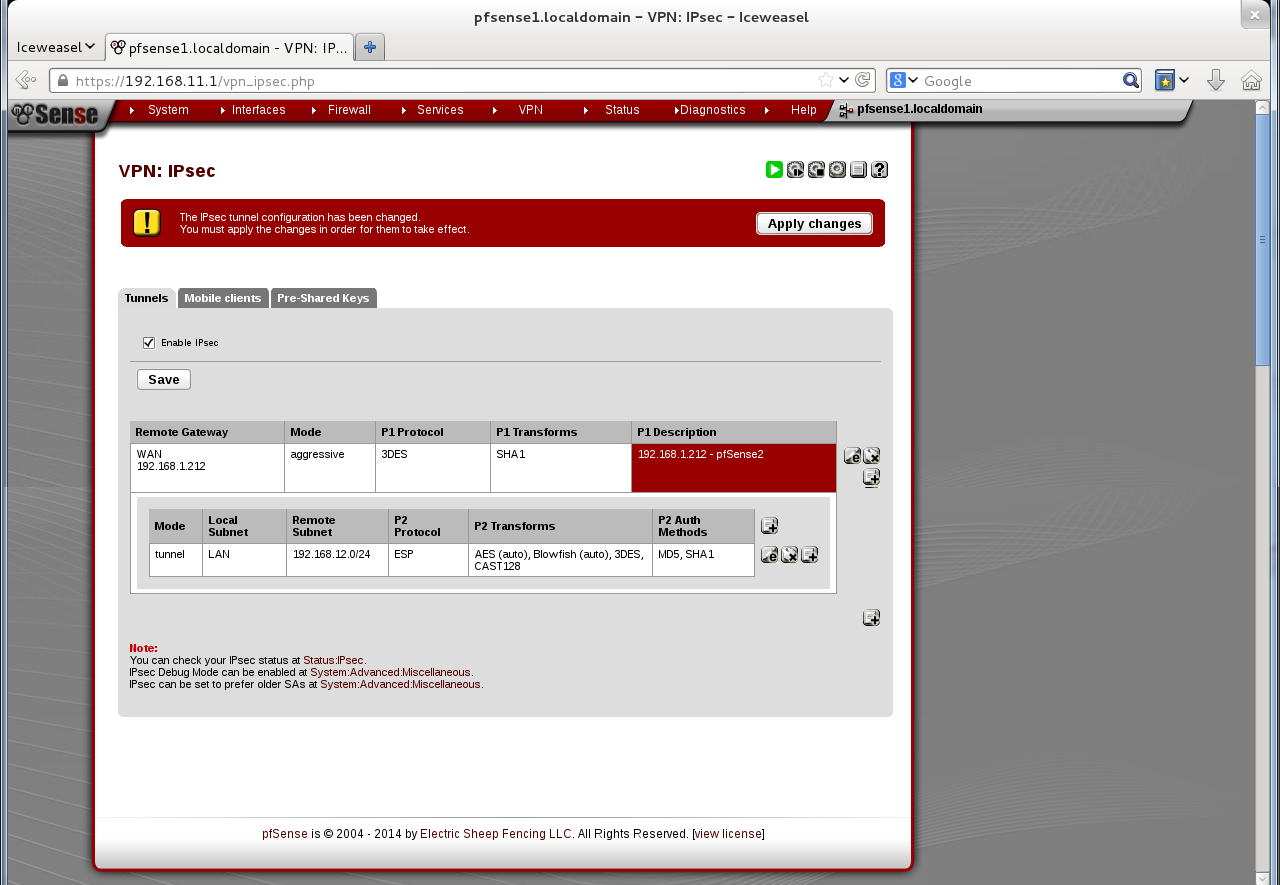Image resolution: width=1280 pixels, height=885 pixels.
Task: Click the restart IPsec service gear icon
Action: click(x=795, y=170)
